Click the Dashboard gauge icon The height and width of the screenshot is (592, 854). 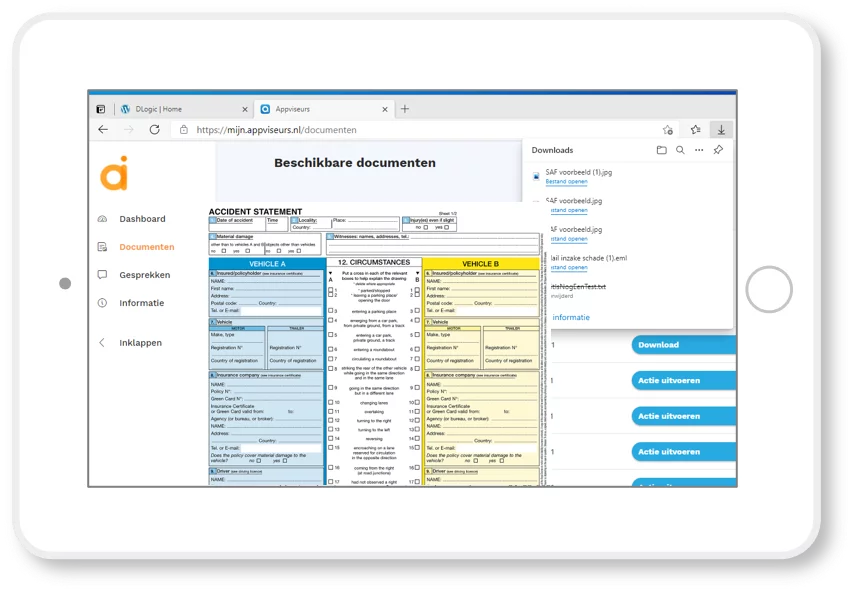coord(102,219)
